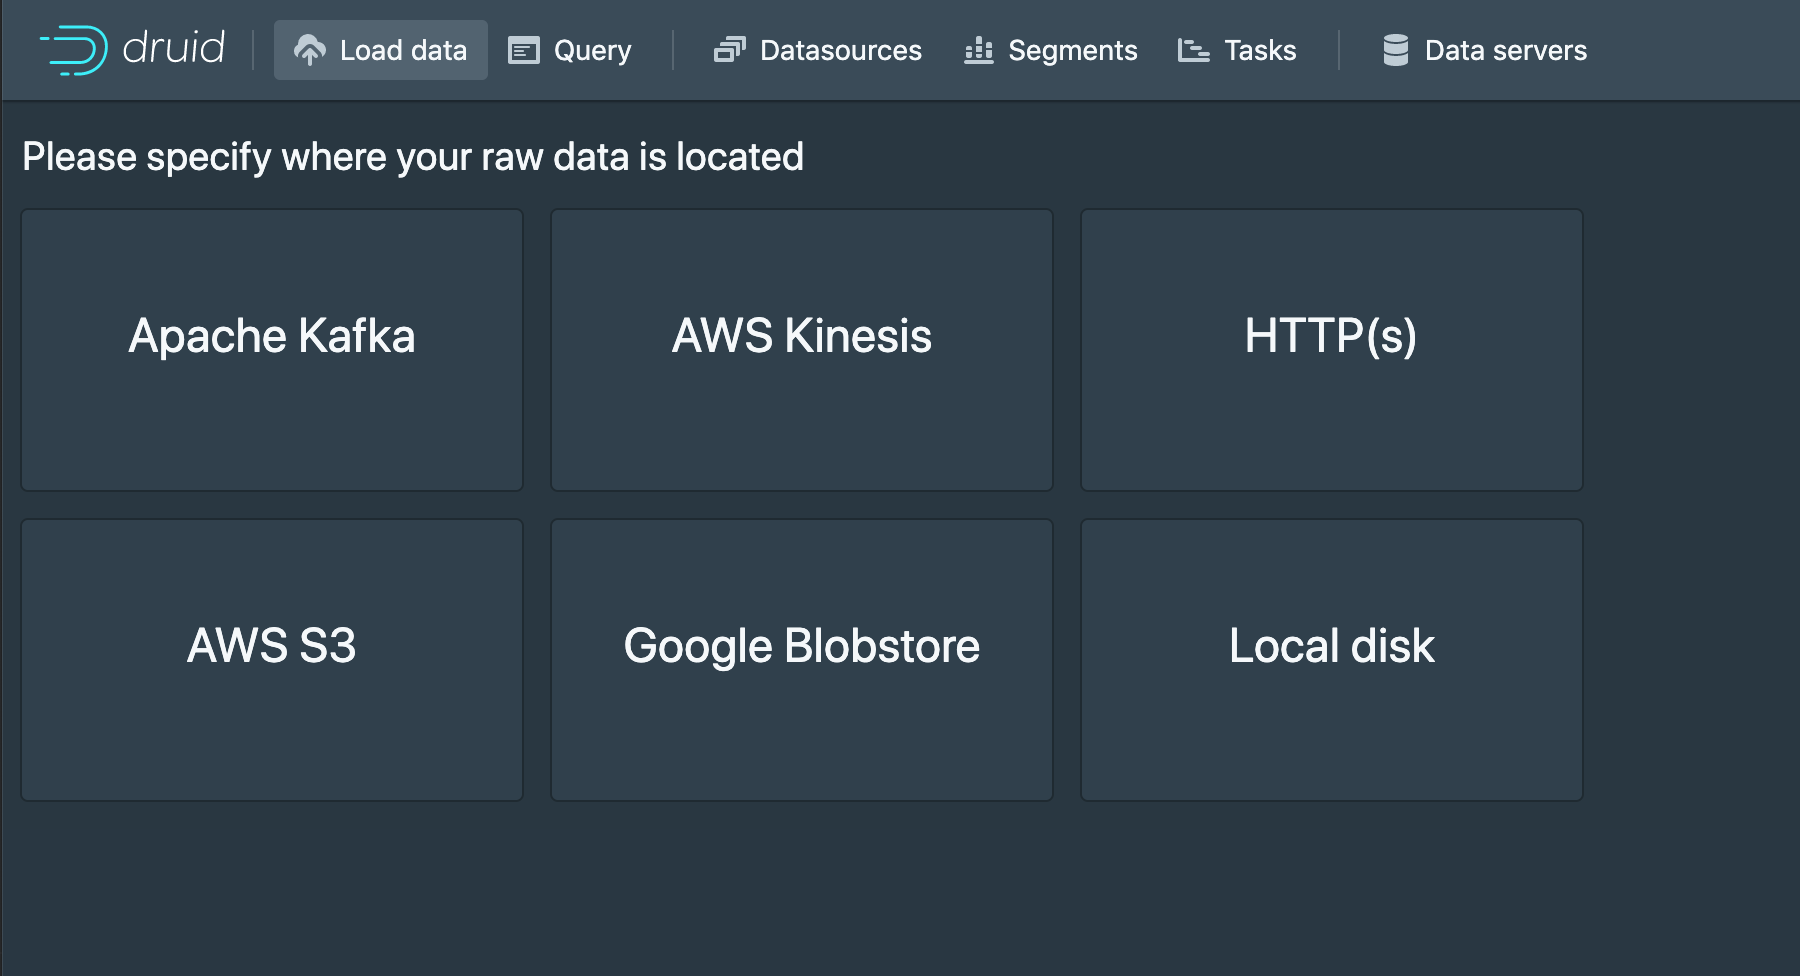1800x976 pixels.
Task: Navigate to the Tasks label
Action: pos(1260,50)
